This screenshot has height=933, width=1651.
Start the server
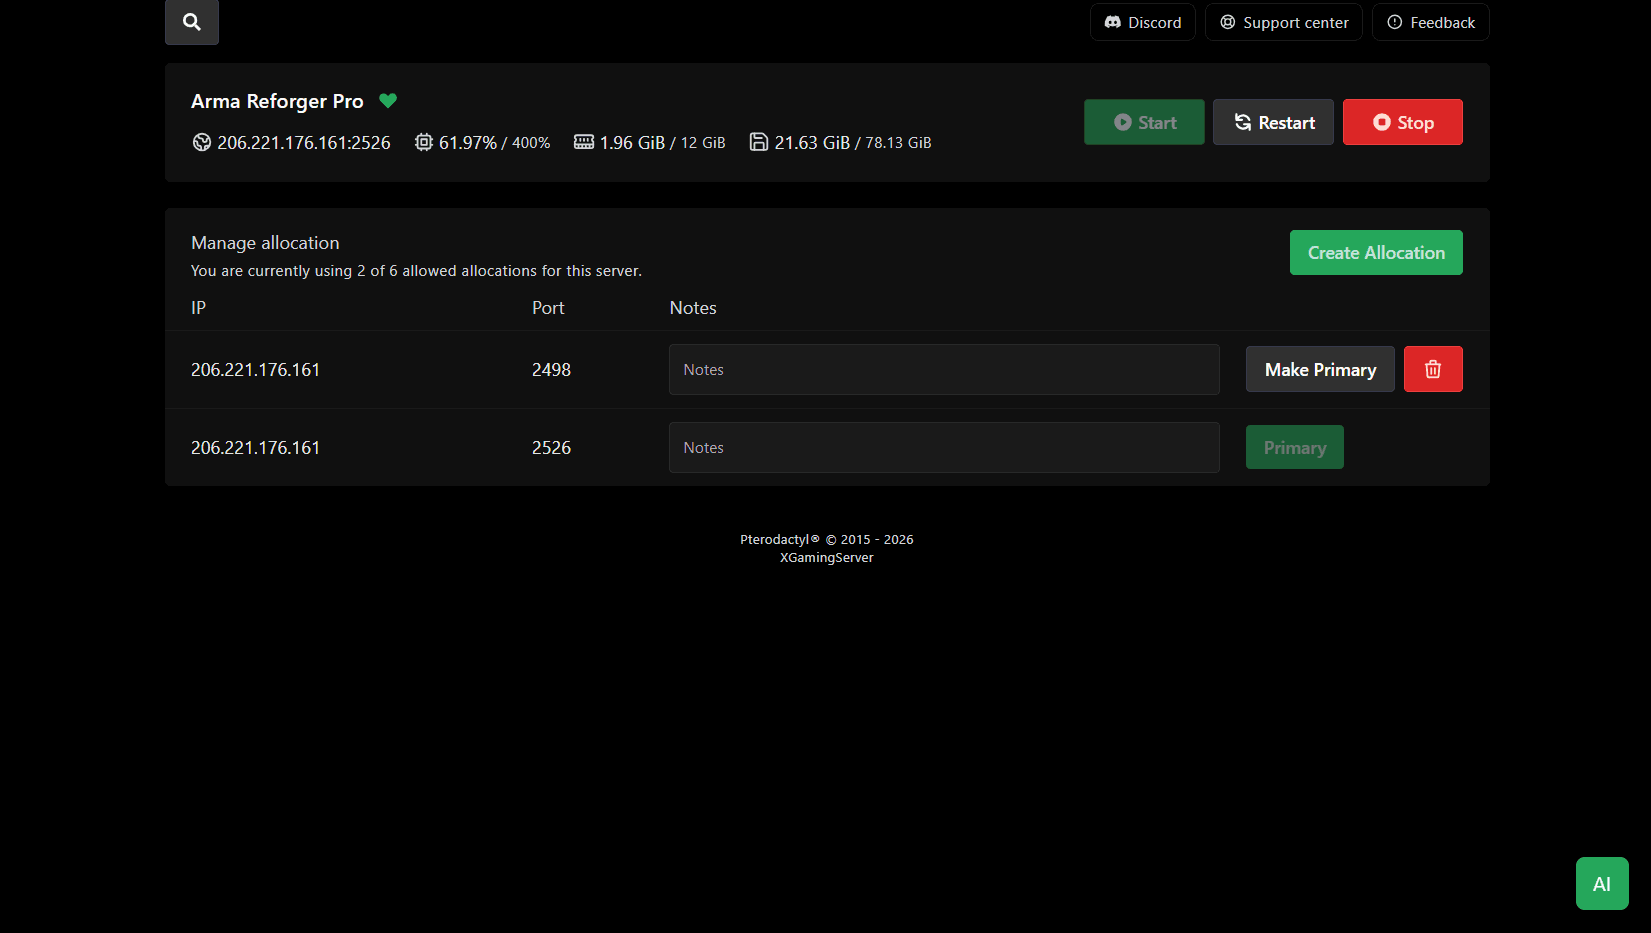click(x=1144, y=122)
